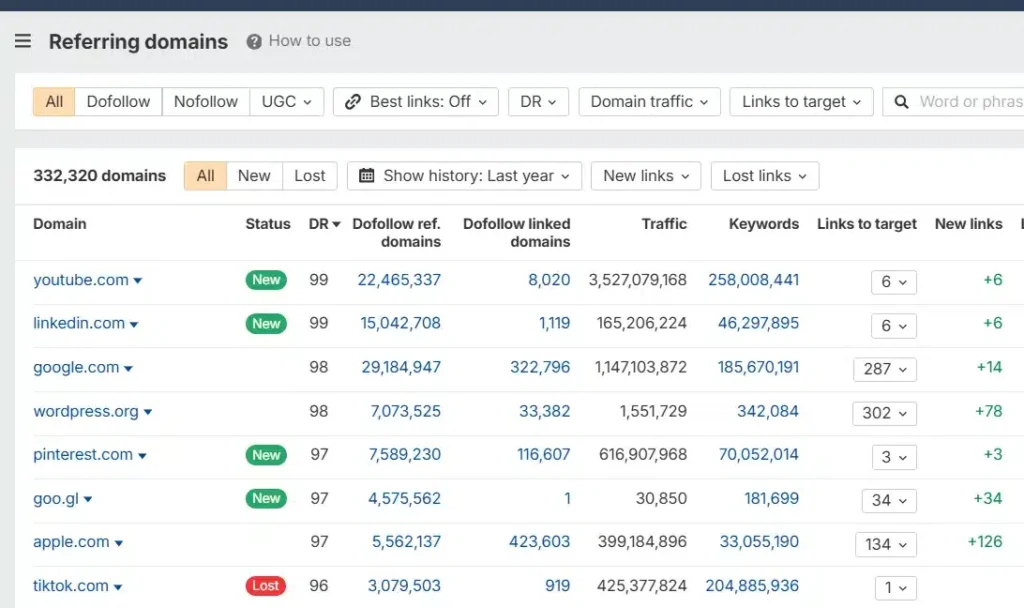
Task: Click the calendar icon in Show history
Action: coord(367,176)
